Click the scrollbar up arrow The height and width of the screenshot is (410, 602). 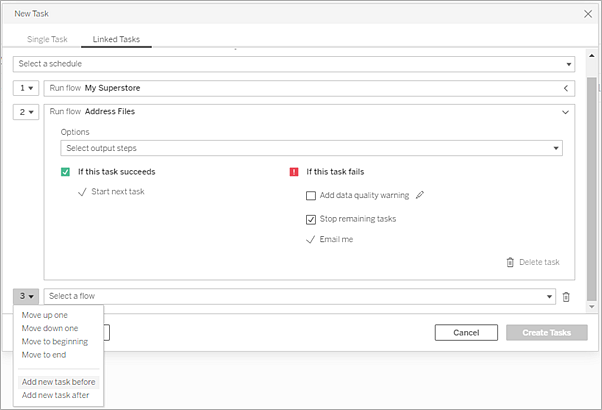[x=592, y=56]
